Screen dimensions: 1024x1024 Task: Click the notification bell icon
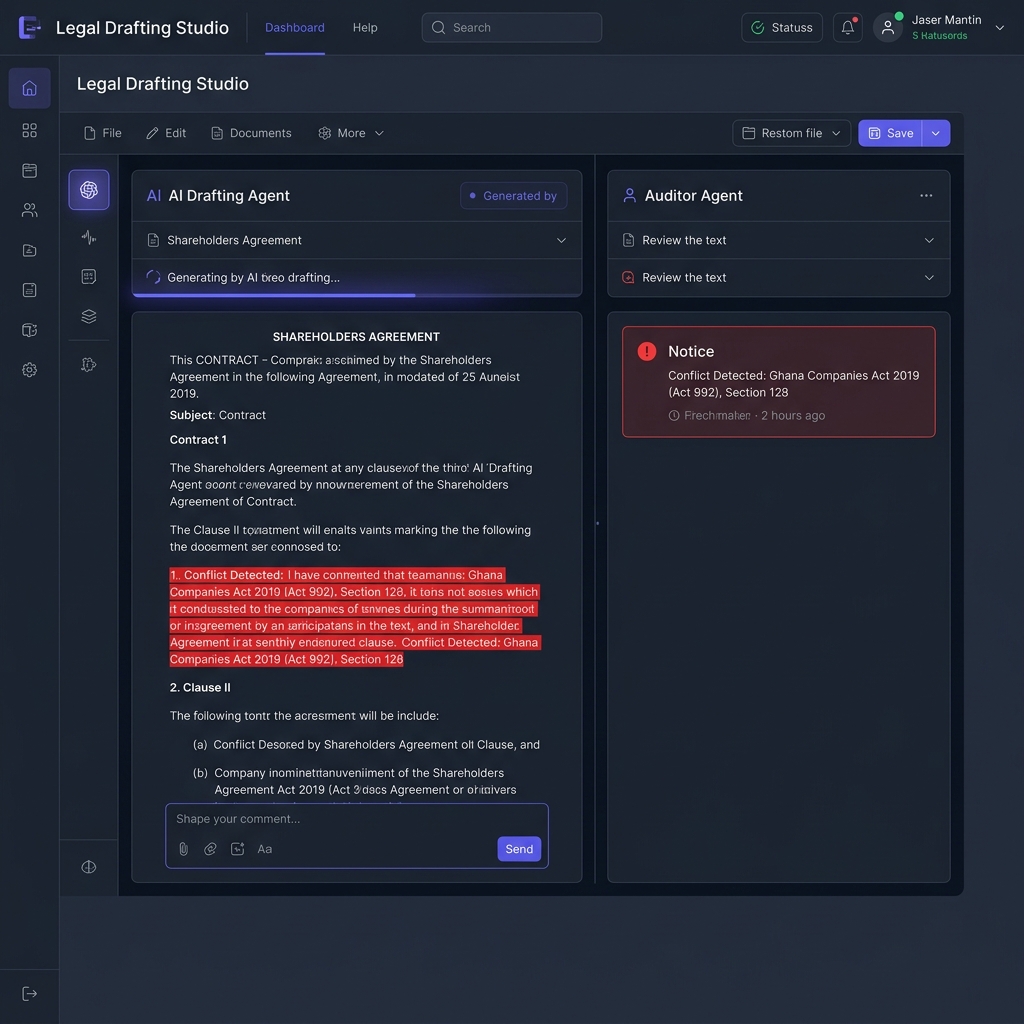pos(848,28)
